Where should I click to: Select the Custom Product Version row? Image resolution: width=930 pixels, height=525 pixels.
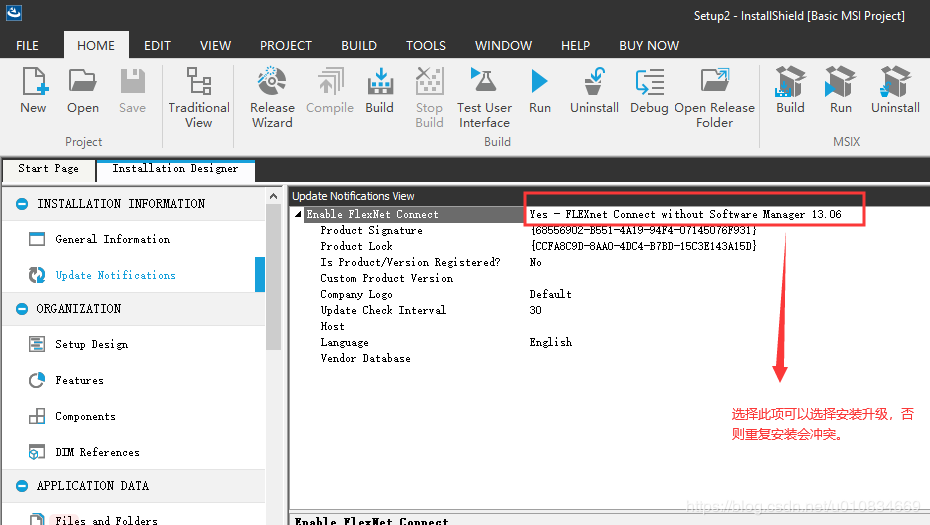(x=609, y=278)
